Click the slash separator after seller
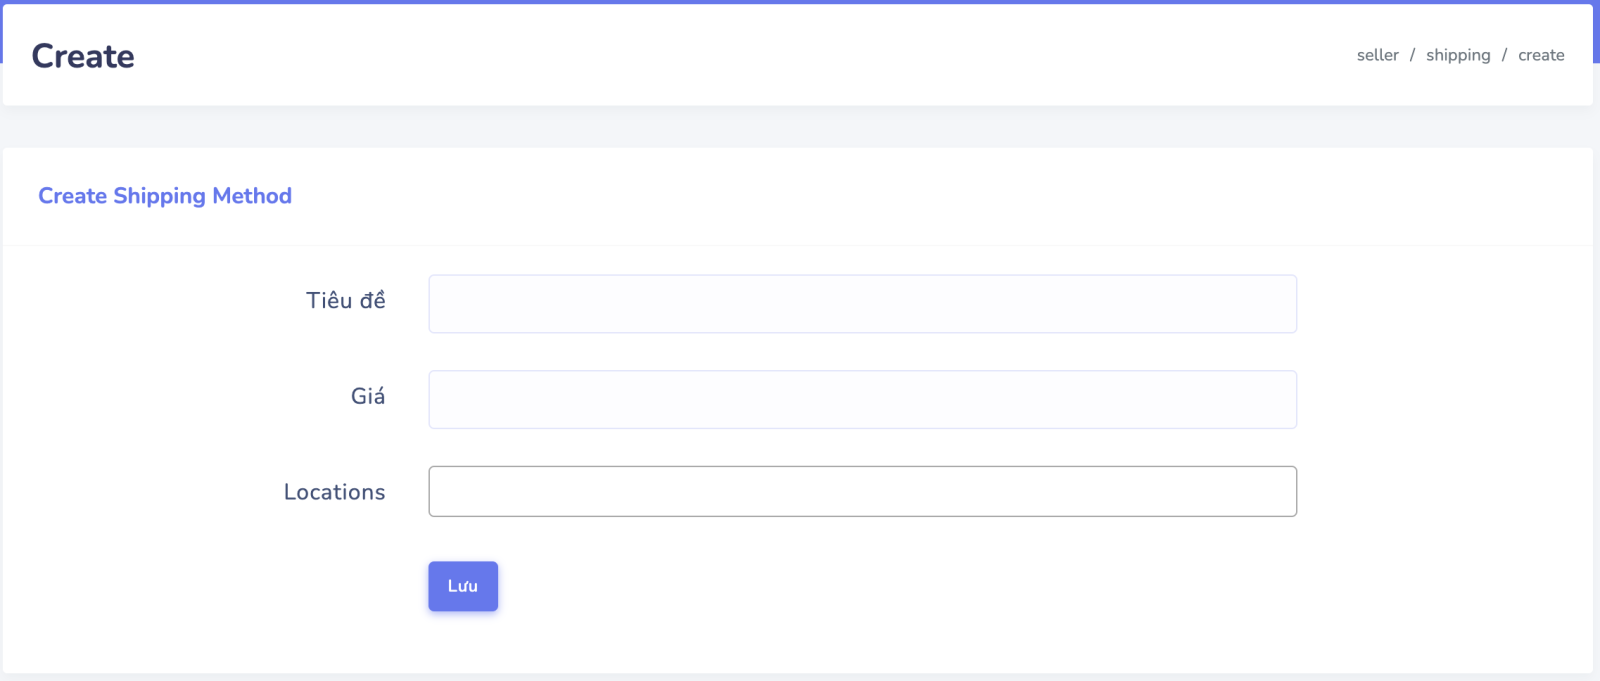The image size is (1600, 681). click(1412, 55)
